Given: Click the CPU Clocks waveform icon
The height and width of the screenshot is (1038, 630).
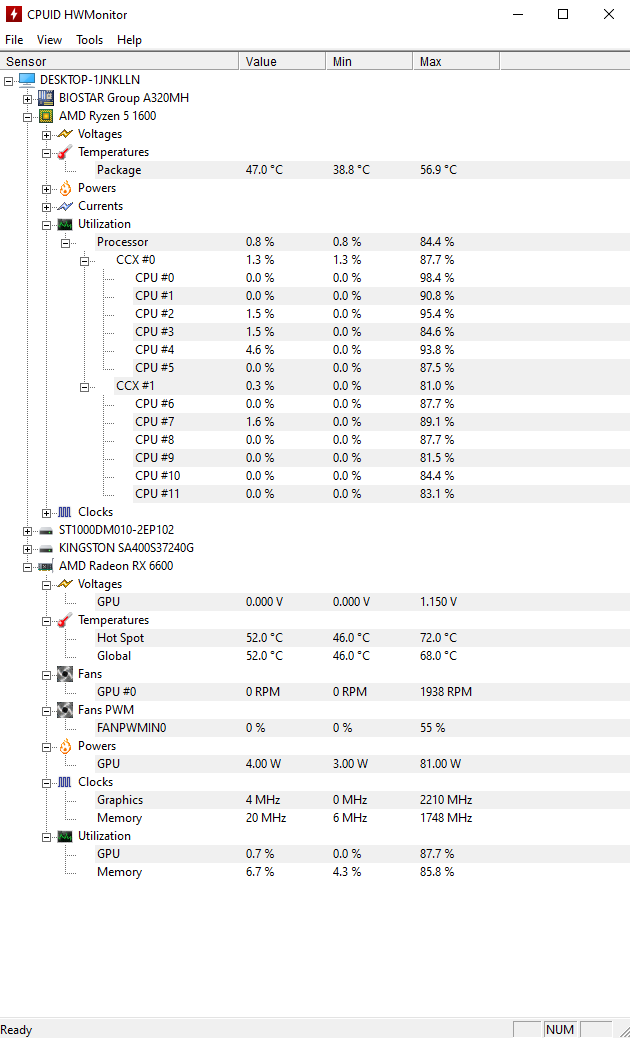Looking at the screenshot, I should pyautogui.click(x=65, y=512).
